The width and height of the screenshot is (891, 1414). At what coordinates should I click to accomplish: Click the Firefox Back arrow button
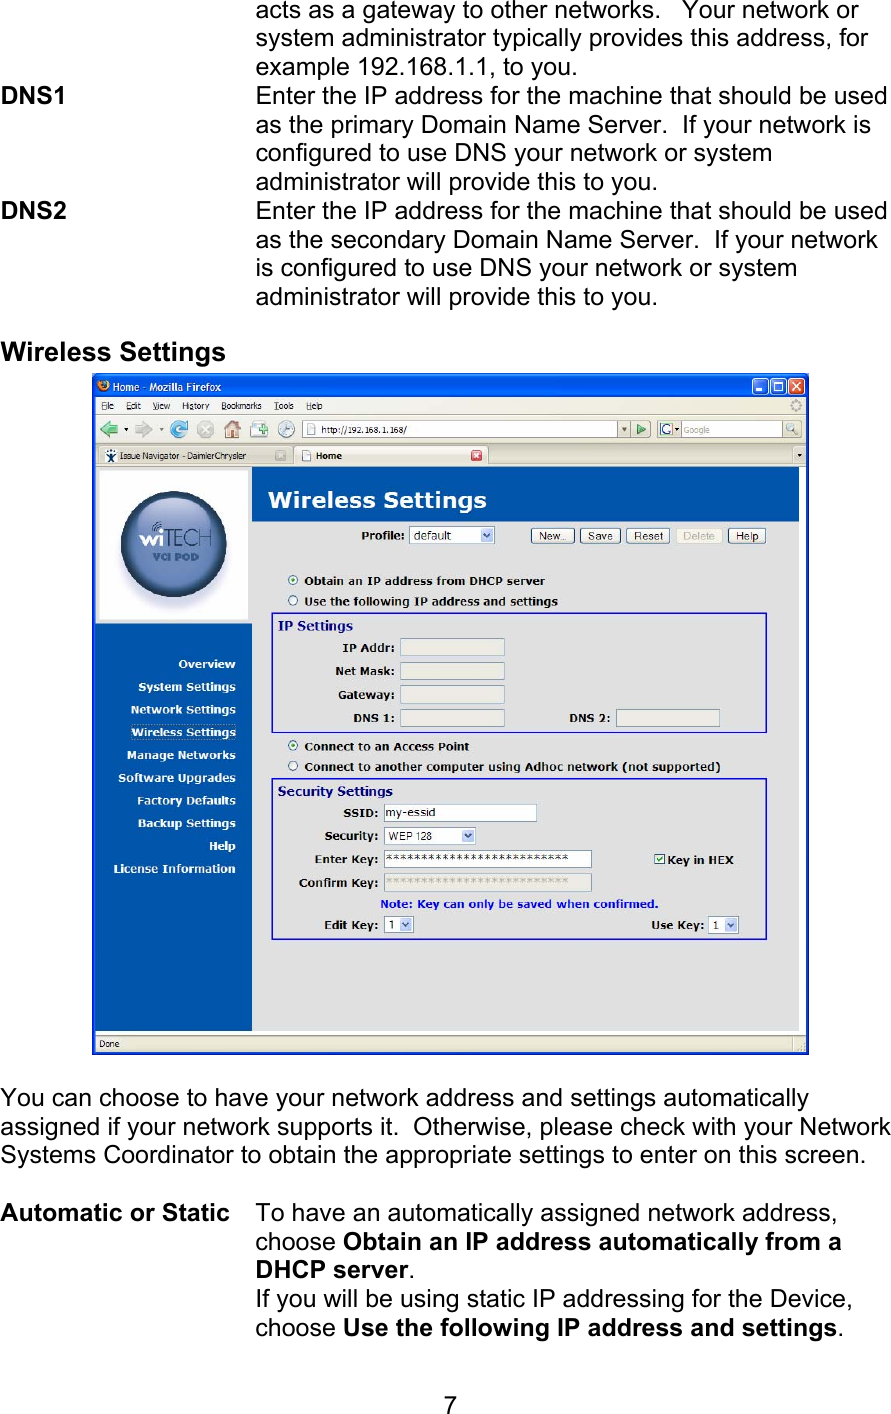point(109,429)
